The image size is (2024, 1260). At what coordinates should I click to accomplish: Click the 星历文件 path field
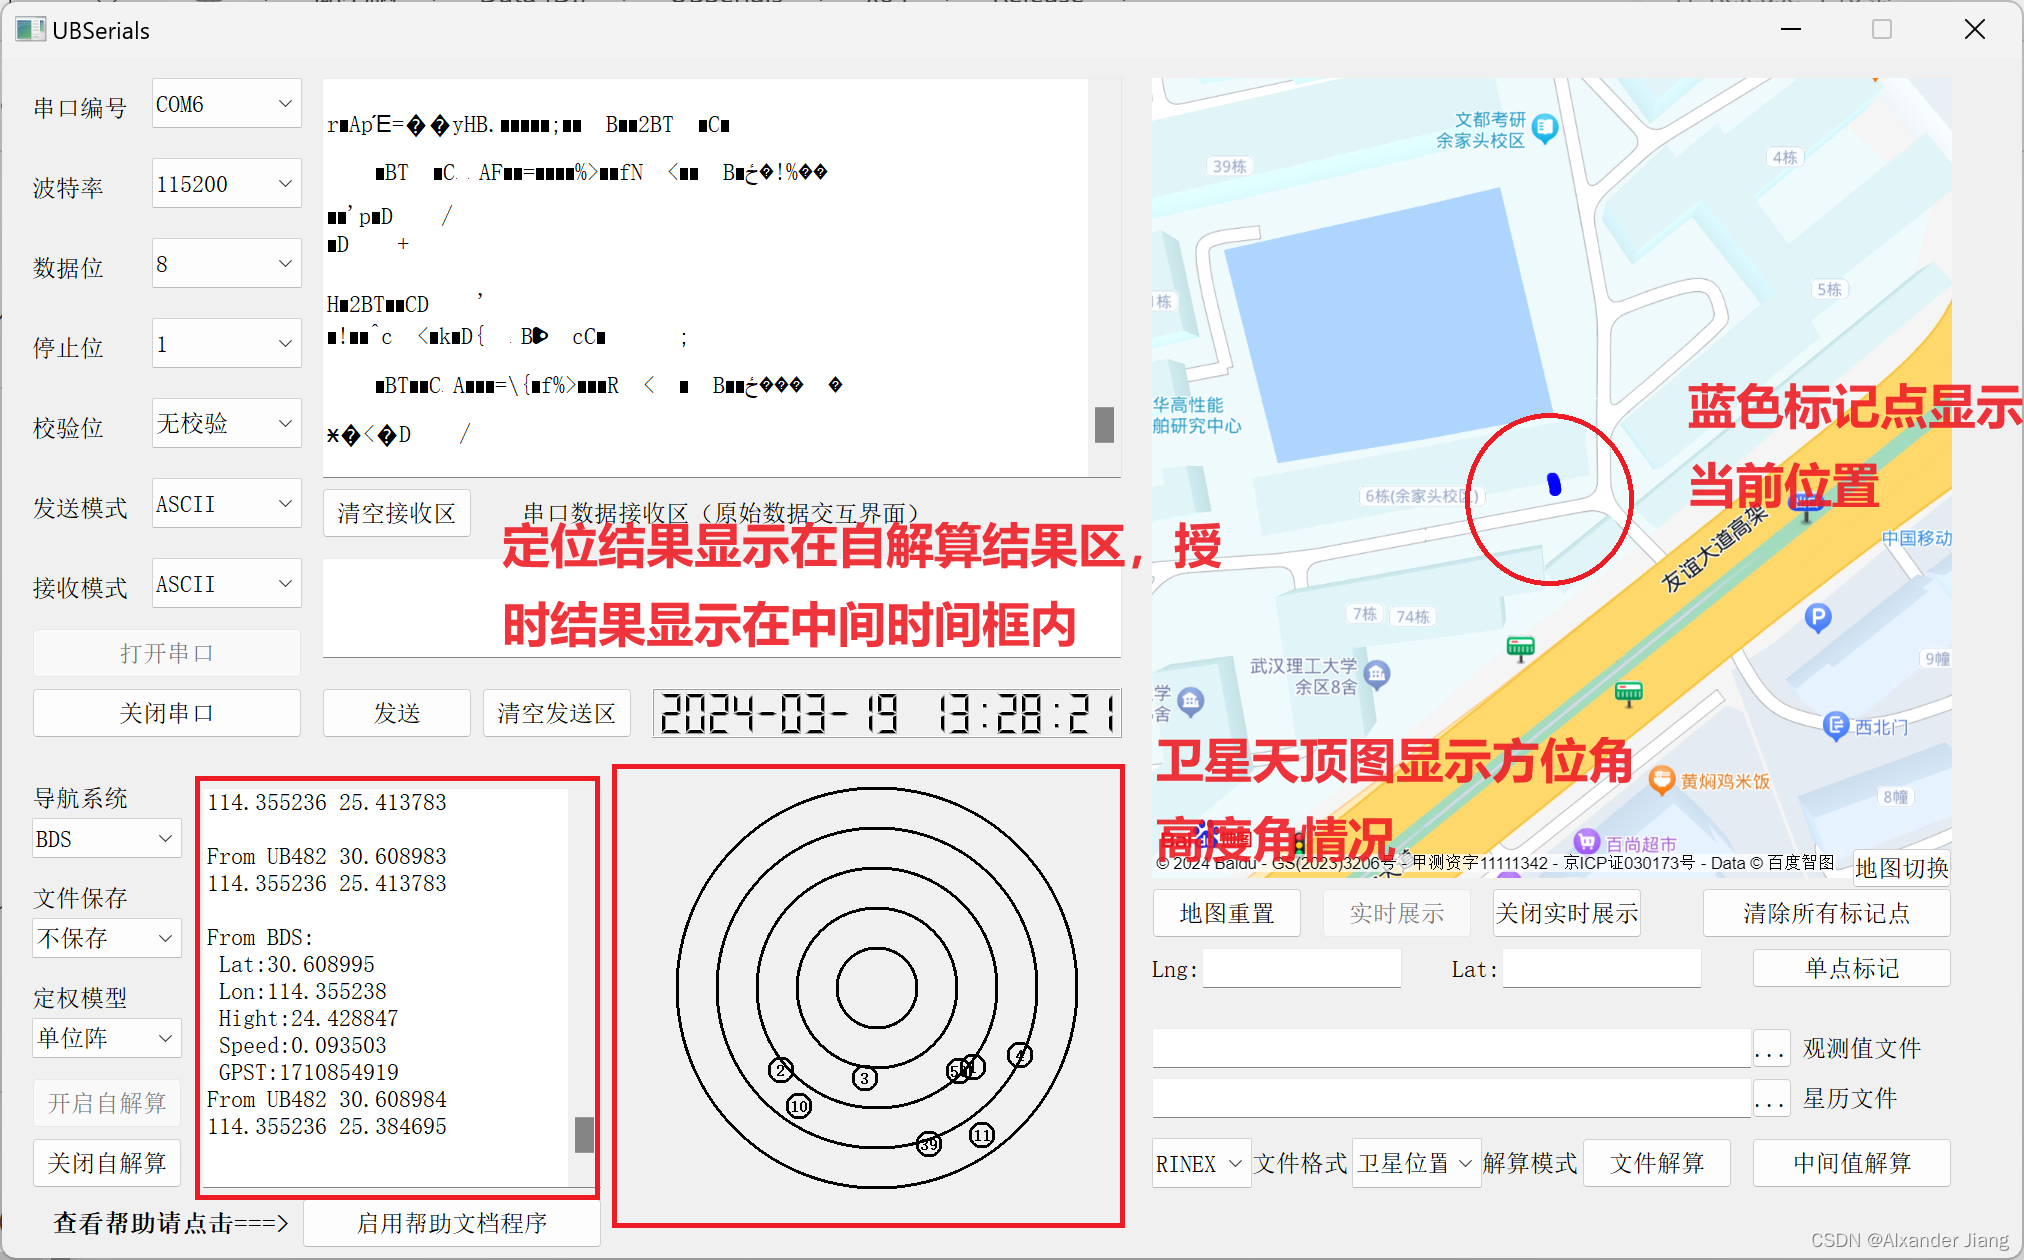[1452, 1098]
